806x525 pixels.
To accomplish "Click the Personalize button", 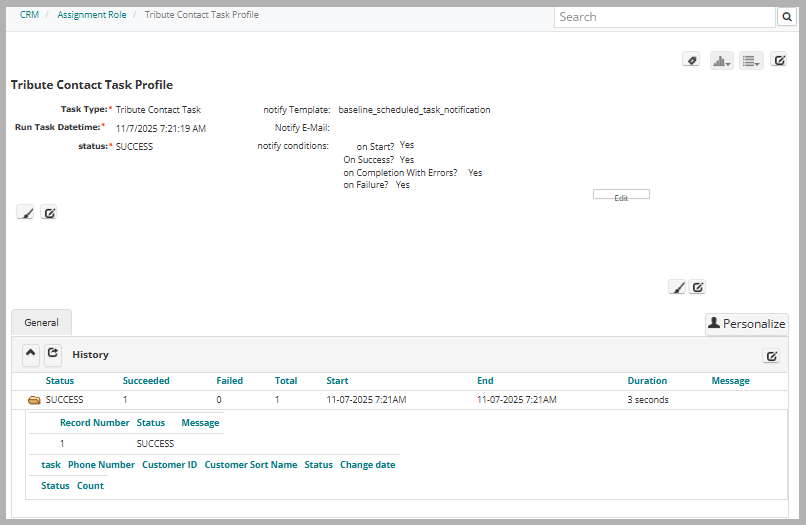I will tap(747, 324).
